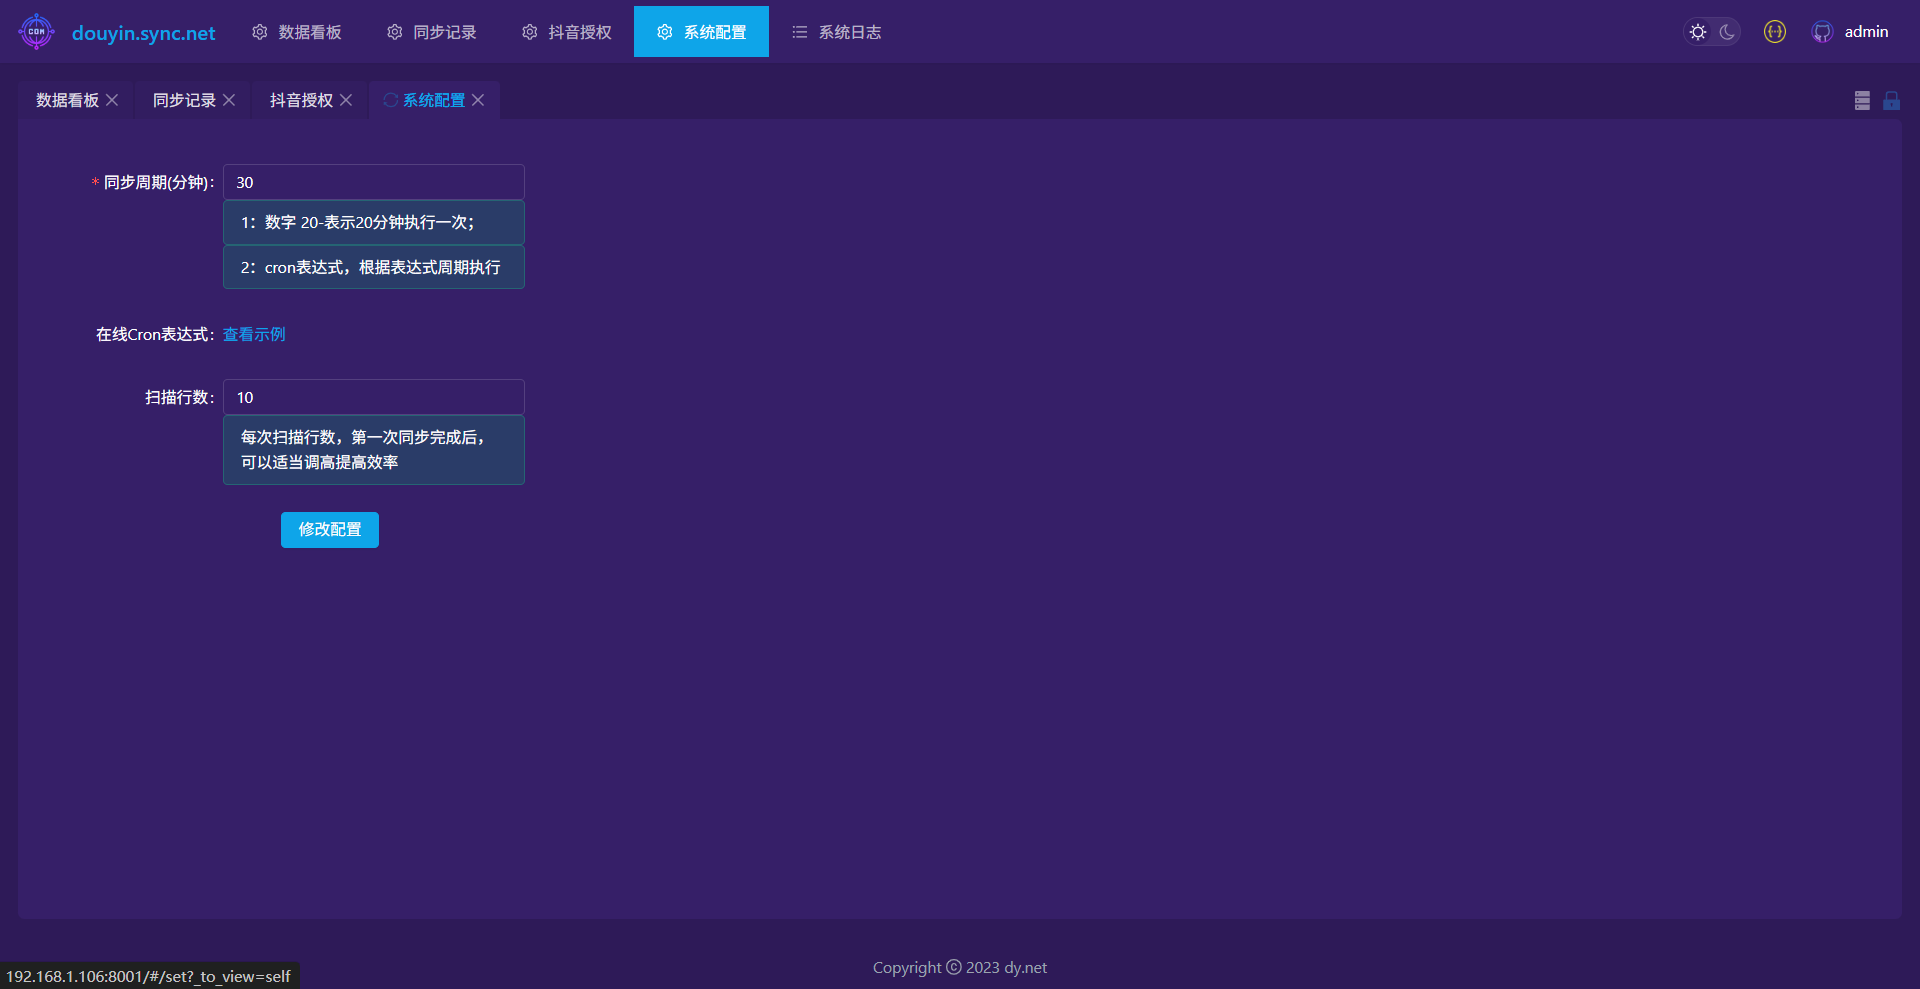Click the list icon beside 系统日志 nav
1920x989 pixels.
click(x=800, y=32)
